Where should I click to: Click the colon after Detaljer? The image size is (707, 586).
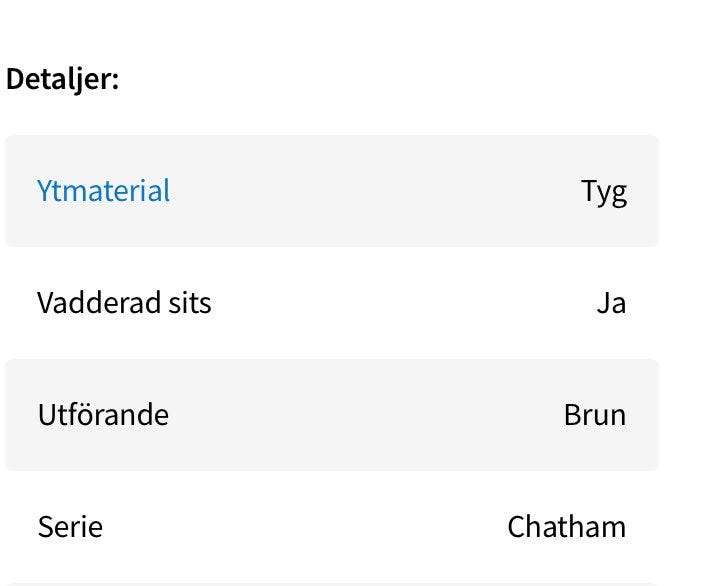(116, 81)
